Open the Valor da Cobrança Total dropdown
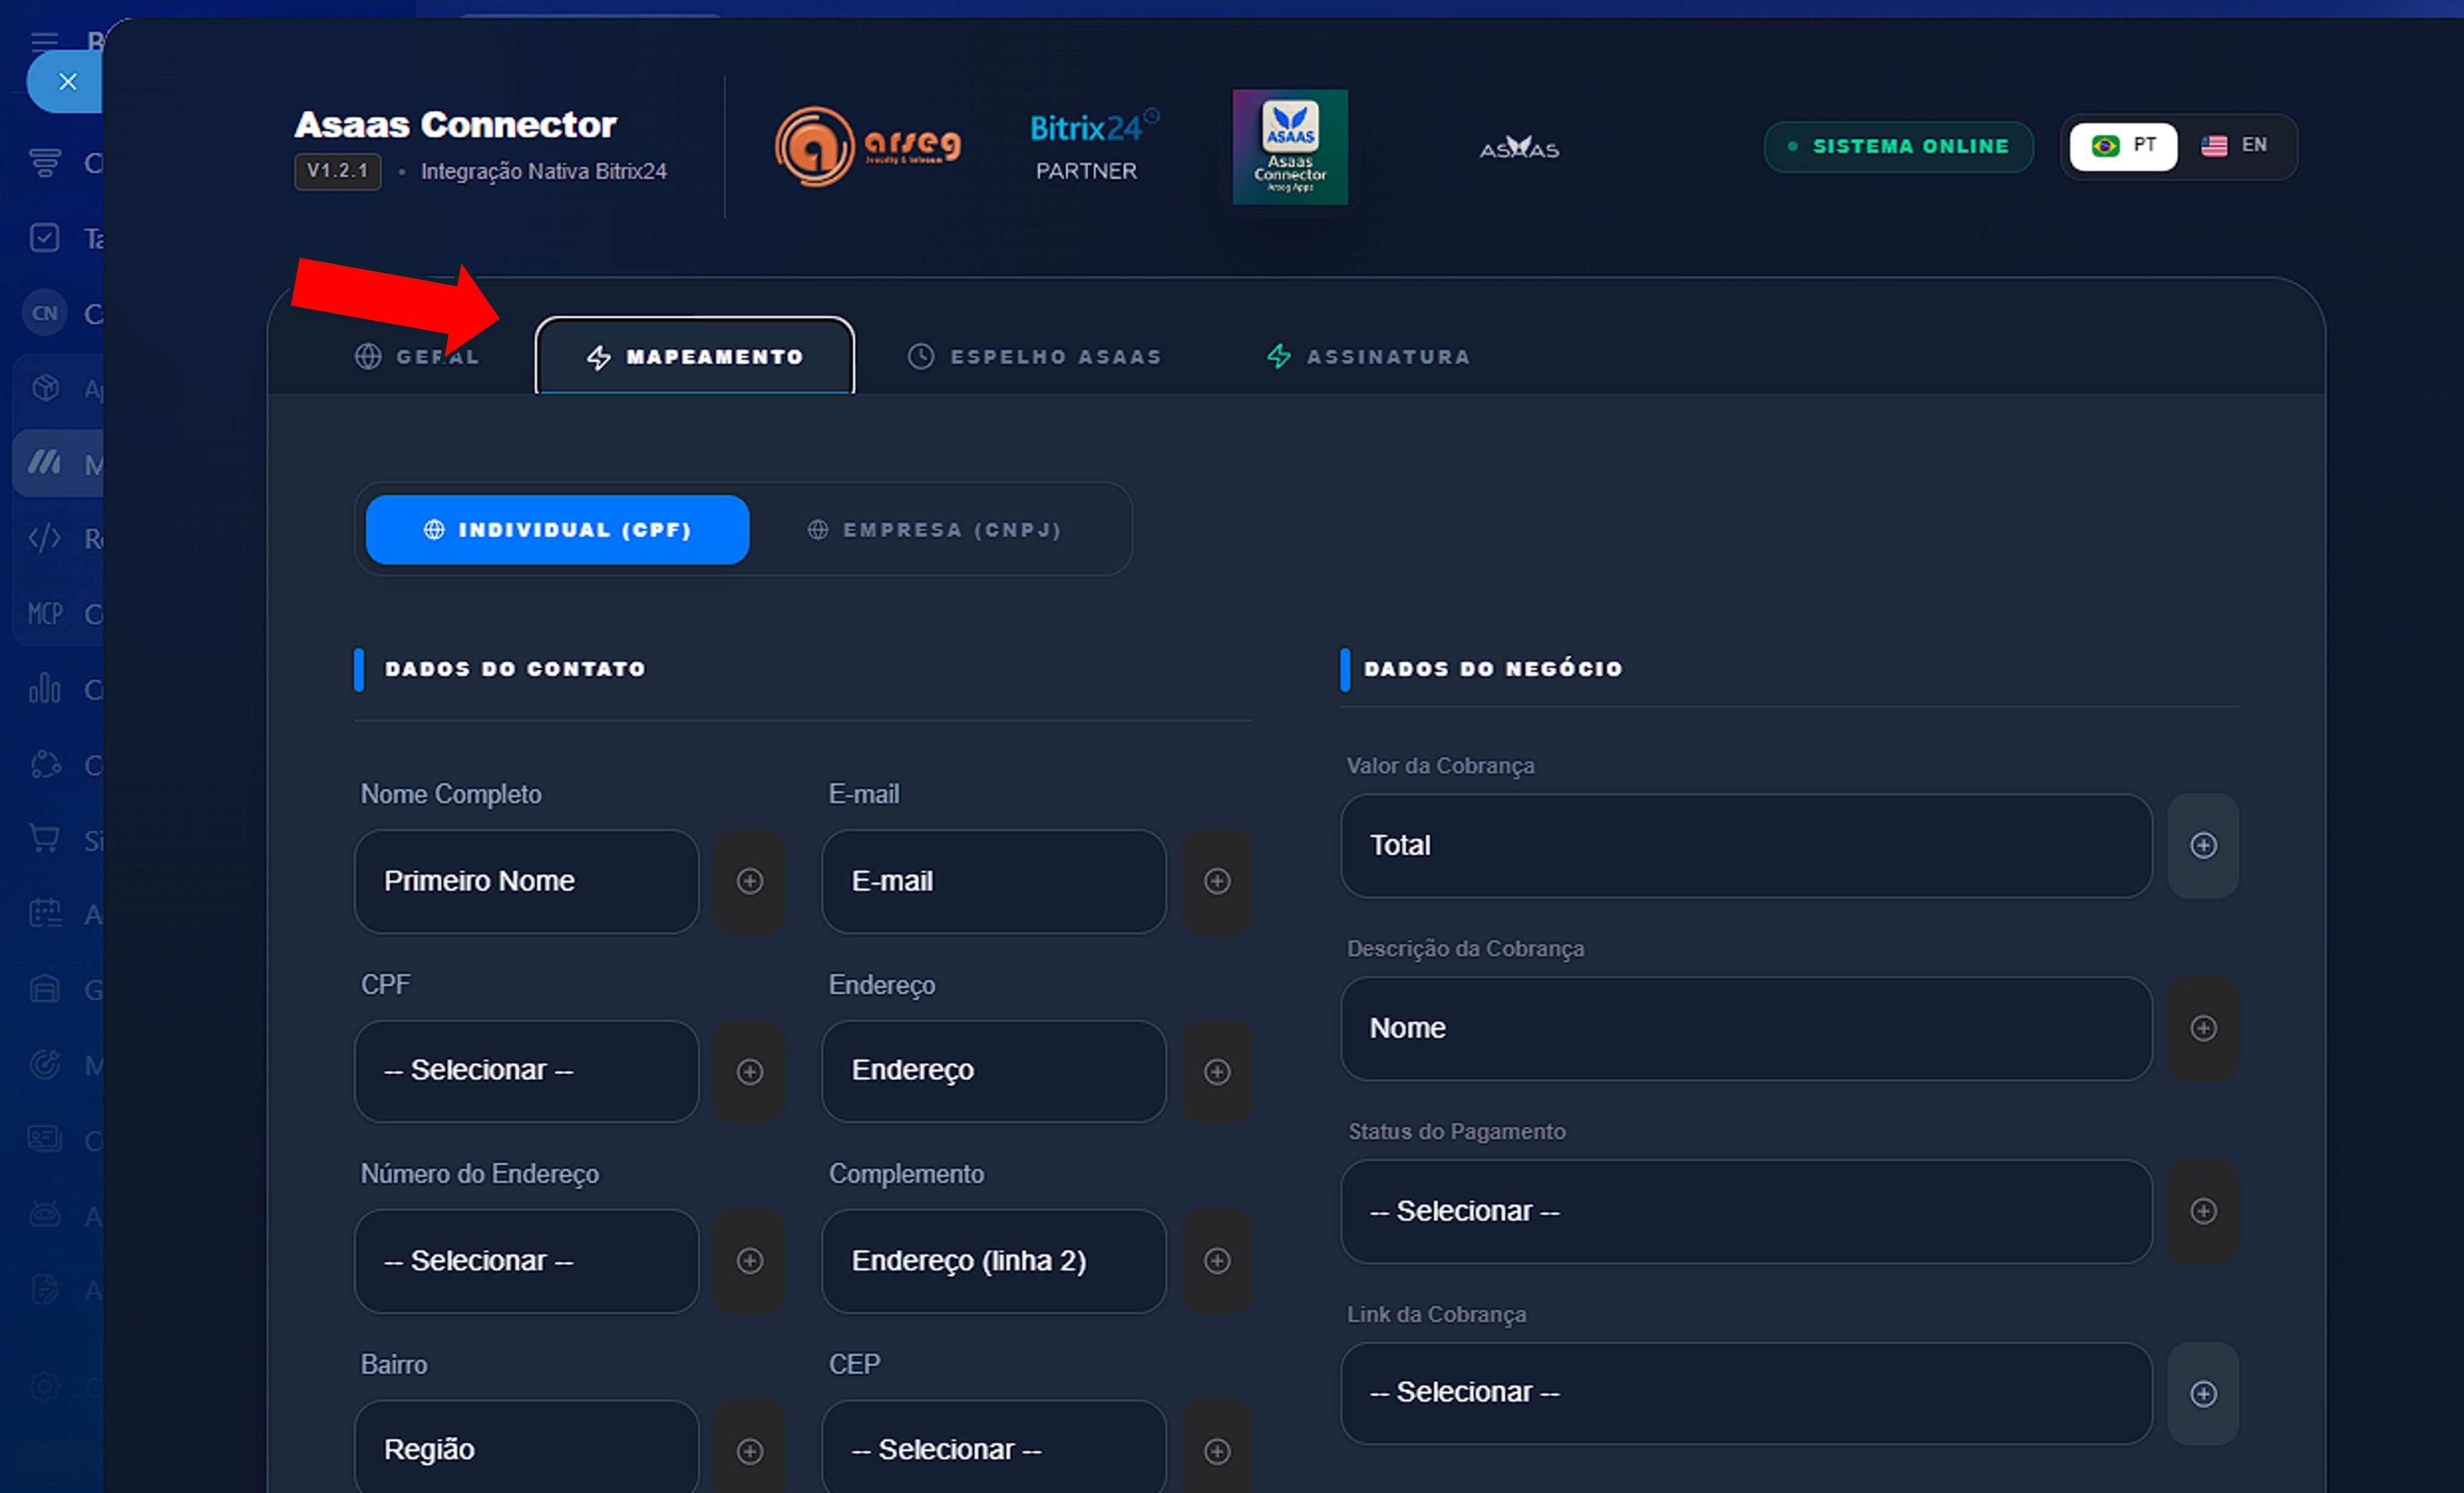The height and width of the screenshot is (1493, 2464). pyautogui.click(x=1745, y=845)
